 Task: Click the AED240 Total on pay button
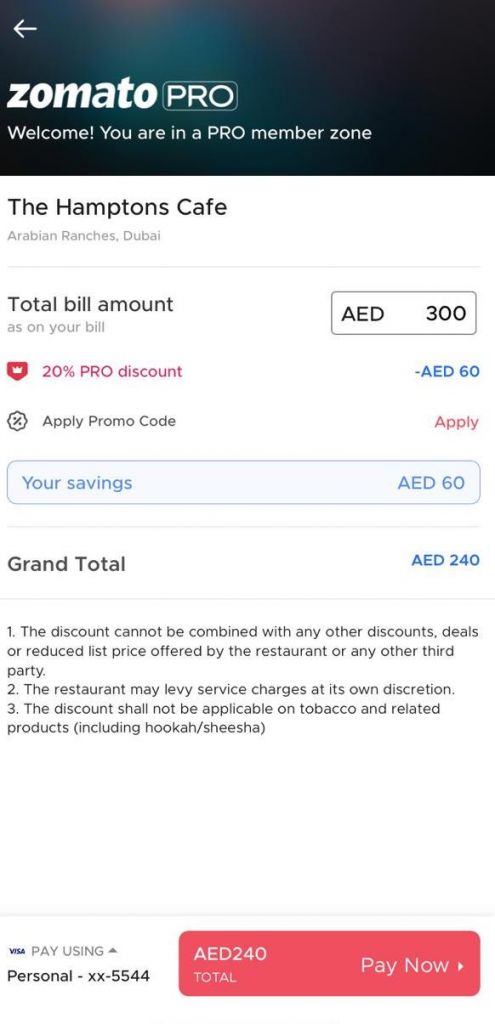pos(230,964)
